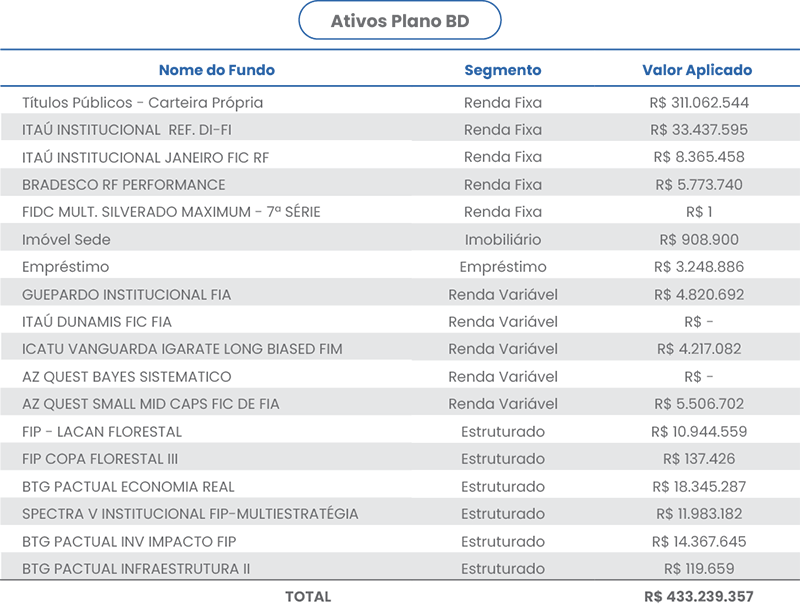Select AZ QUEST BAYES SISTEMATICO row

127,377
